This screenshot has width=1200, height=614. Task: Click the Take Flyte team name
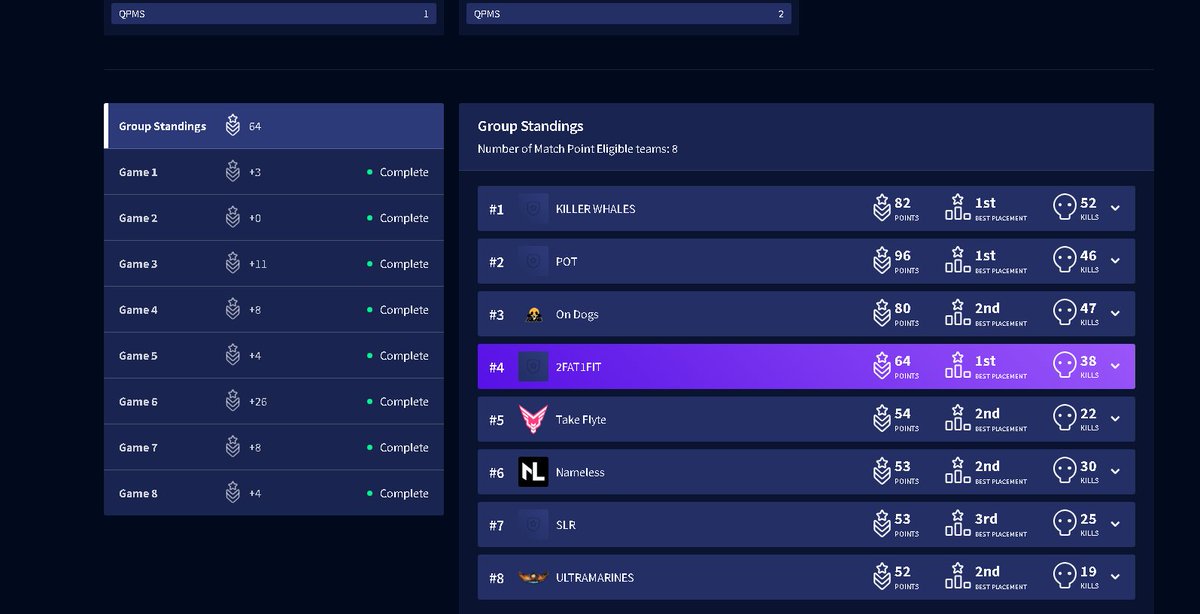tap(581, 420)
